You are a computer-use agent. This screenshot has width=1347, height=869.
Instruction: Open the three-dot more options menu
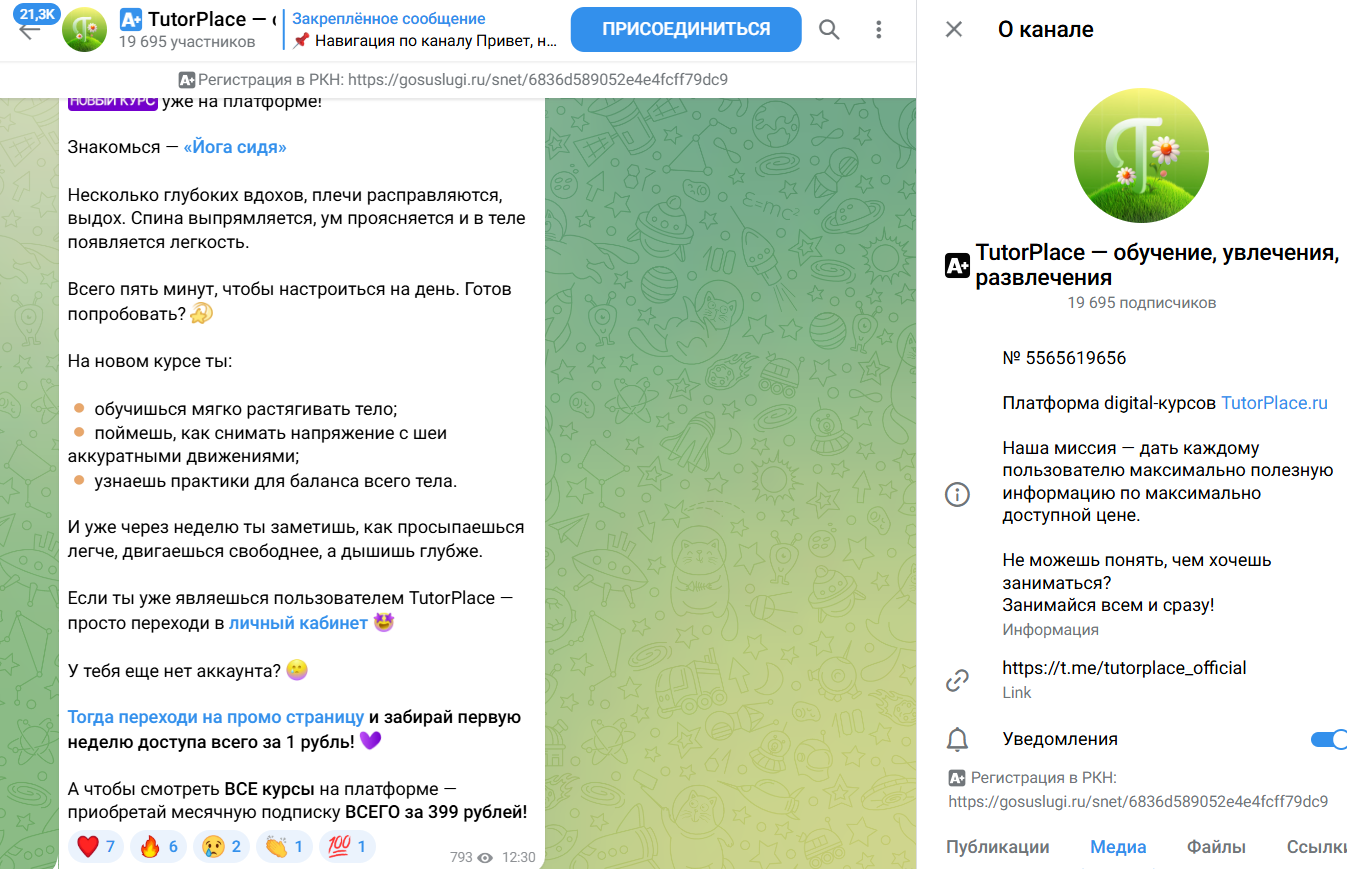click(879, 30)
